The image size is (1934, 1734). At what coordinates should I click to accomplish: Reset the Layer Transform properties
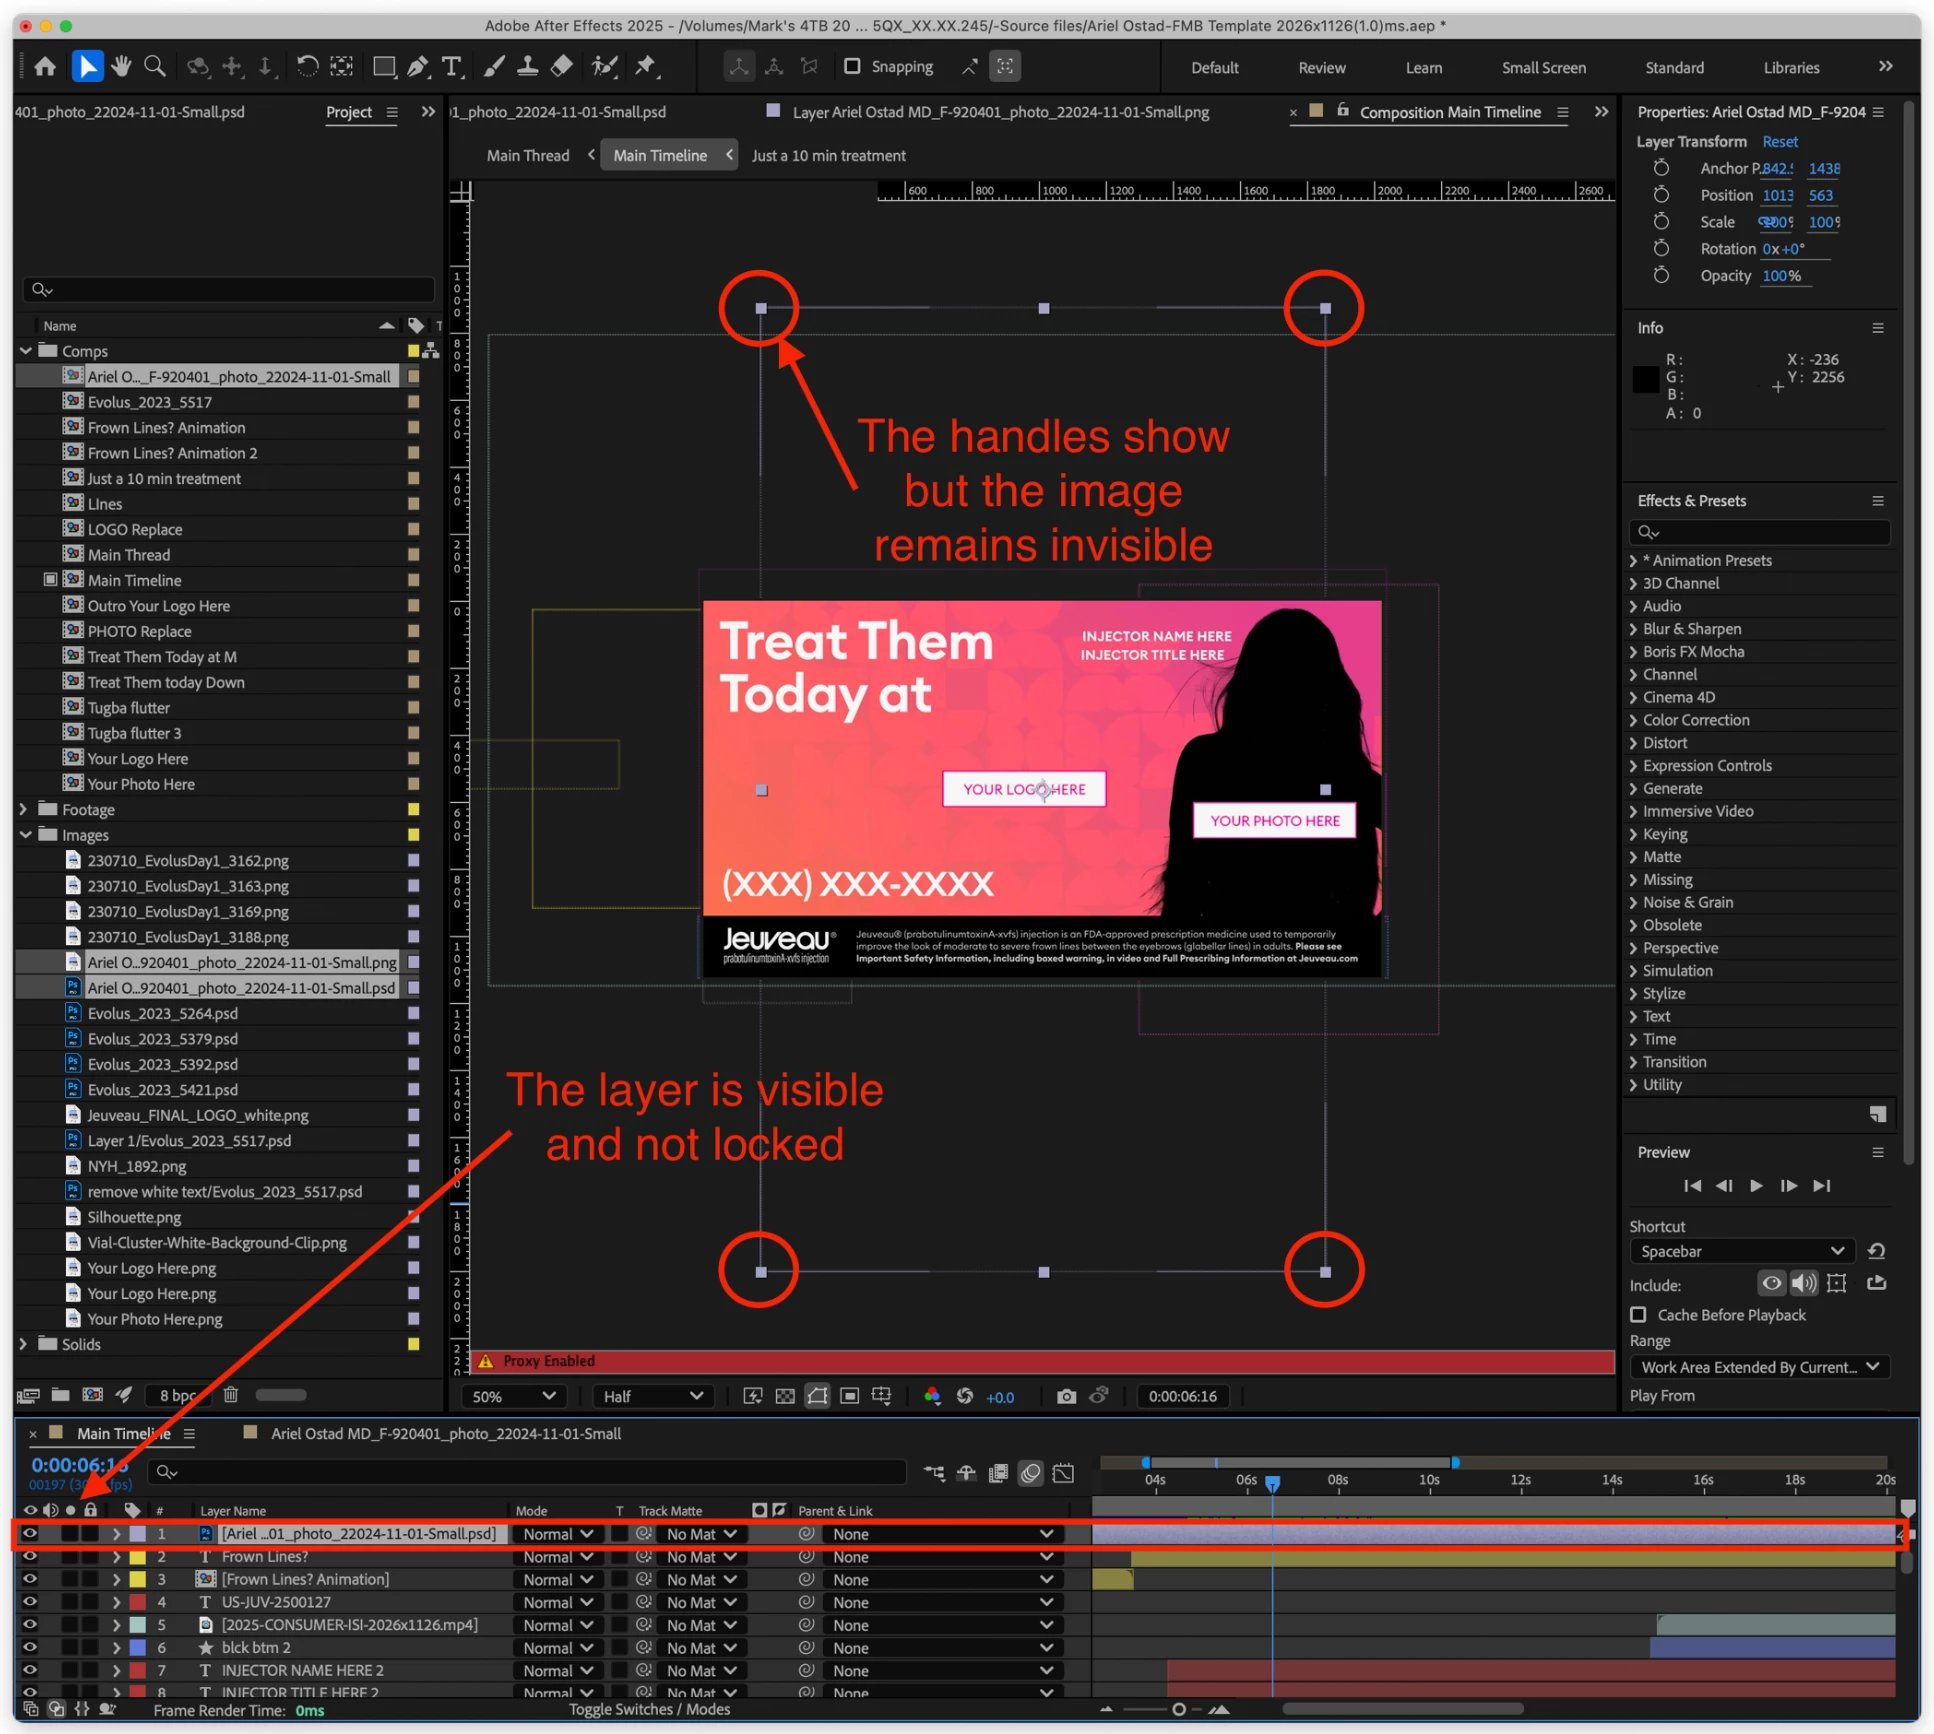pyautogui.click(x=1779, y=141)
